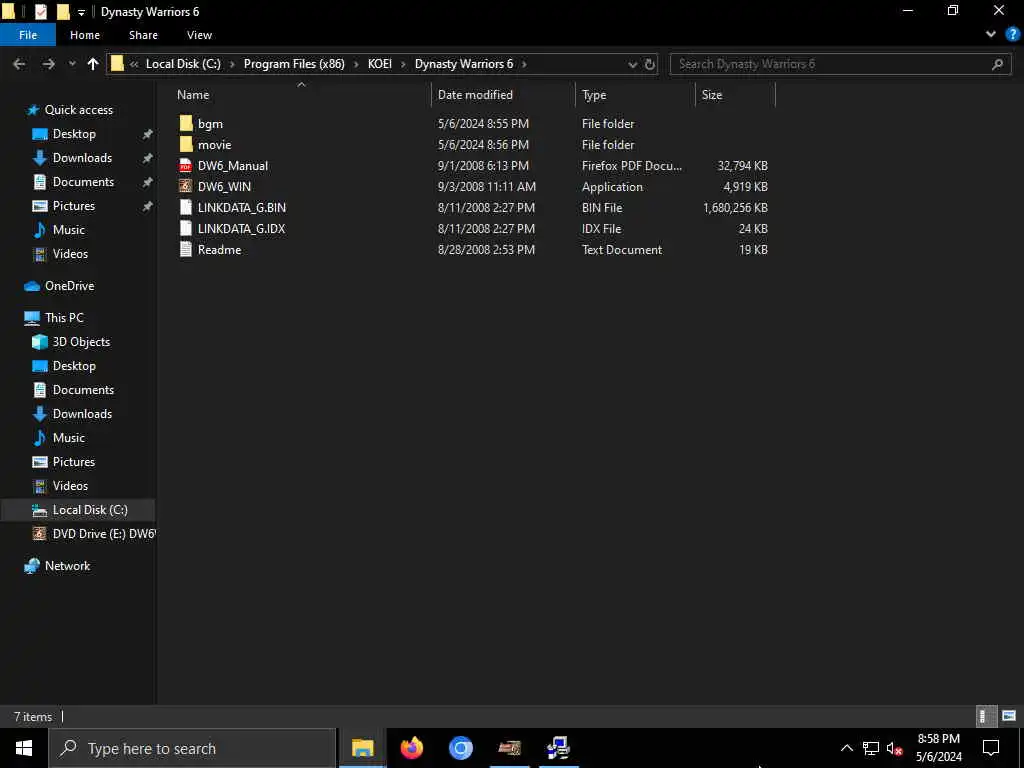The height and width of the screenshot is (768, 1024).
Task: Navigate to Program Files (x86) breadcrumb
Action: (294, 64)
